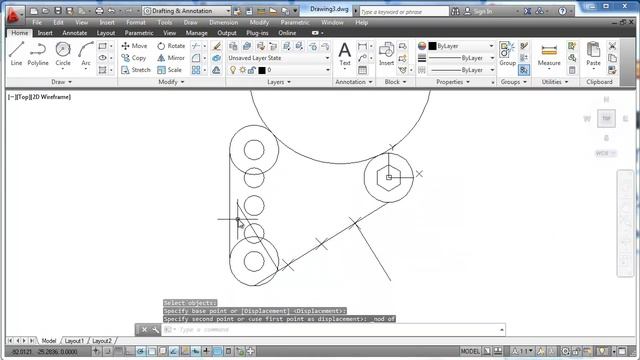Select the Polyline tool
Image resolution: width=640 pixels, height=360 pixels.
pyautogui.click(x=38, y=53)
